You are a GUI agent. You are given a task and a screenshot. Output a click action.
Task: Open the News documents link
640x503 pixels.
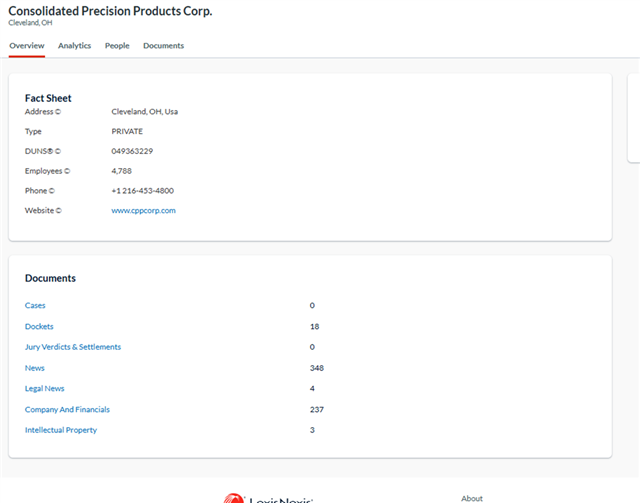35,368
